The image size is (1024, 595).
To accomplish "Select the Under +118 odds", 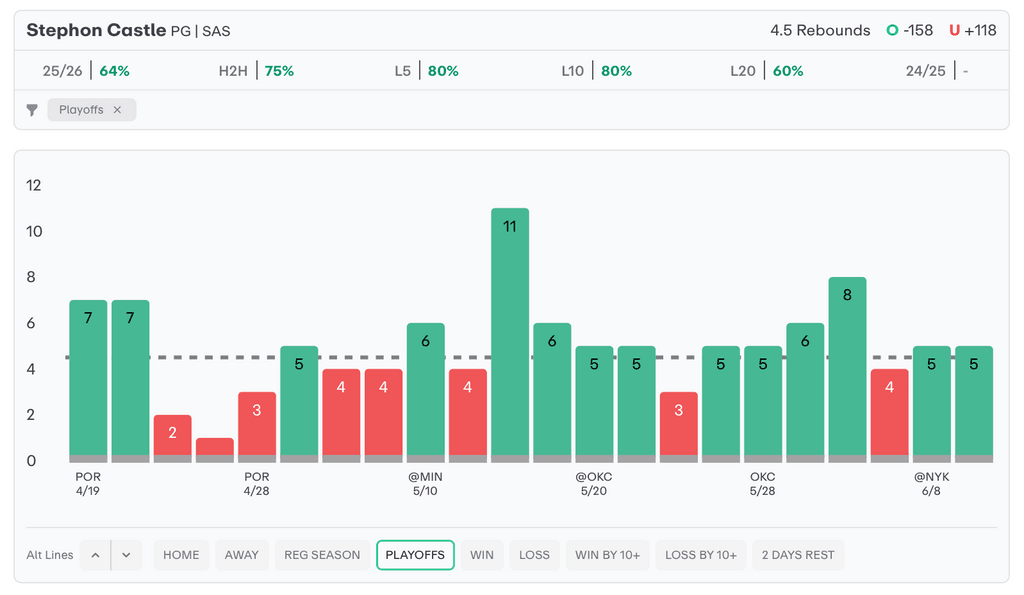I will [972, 30].
